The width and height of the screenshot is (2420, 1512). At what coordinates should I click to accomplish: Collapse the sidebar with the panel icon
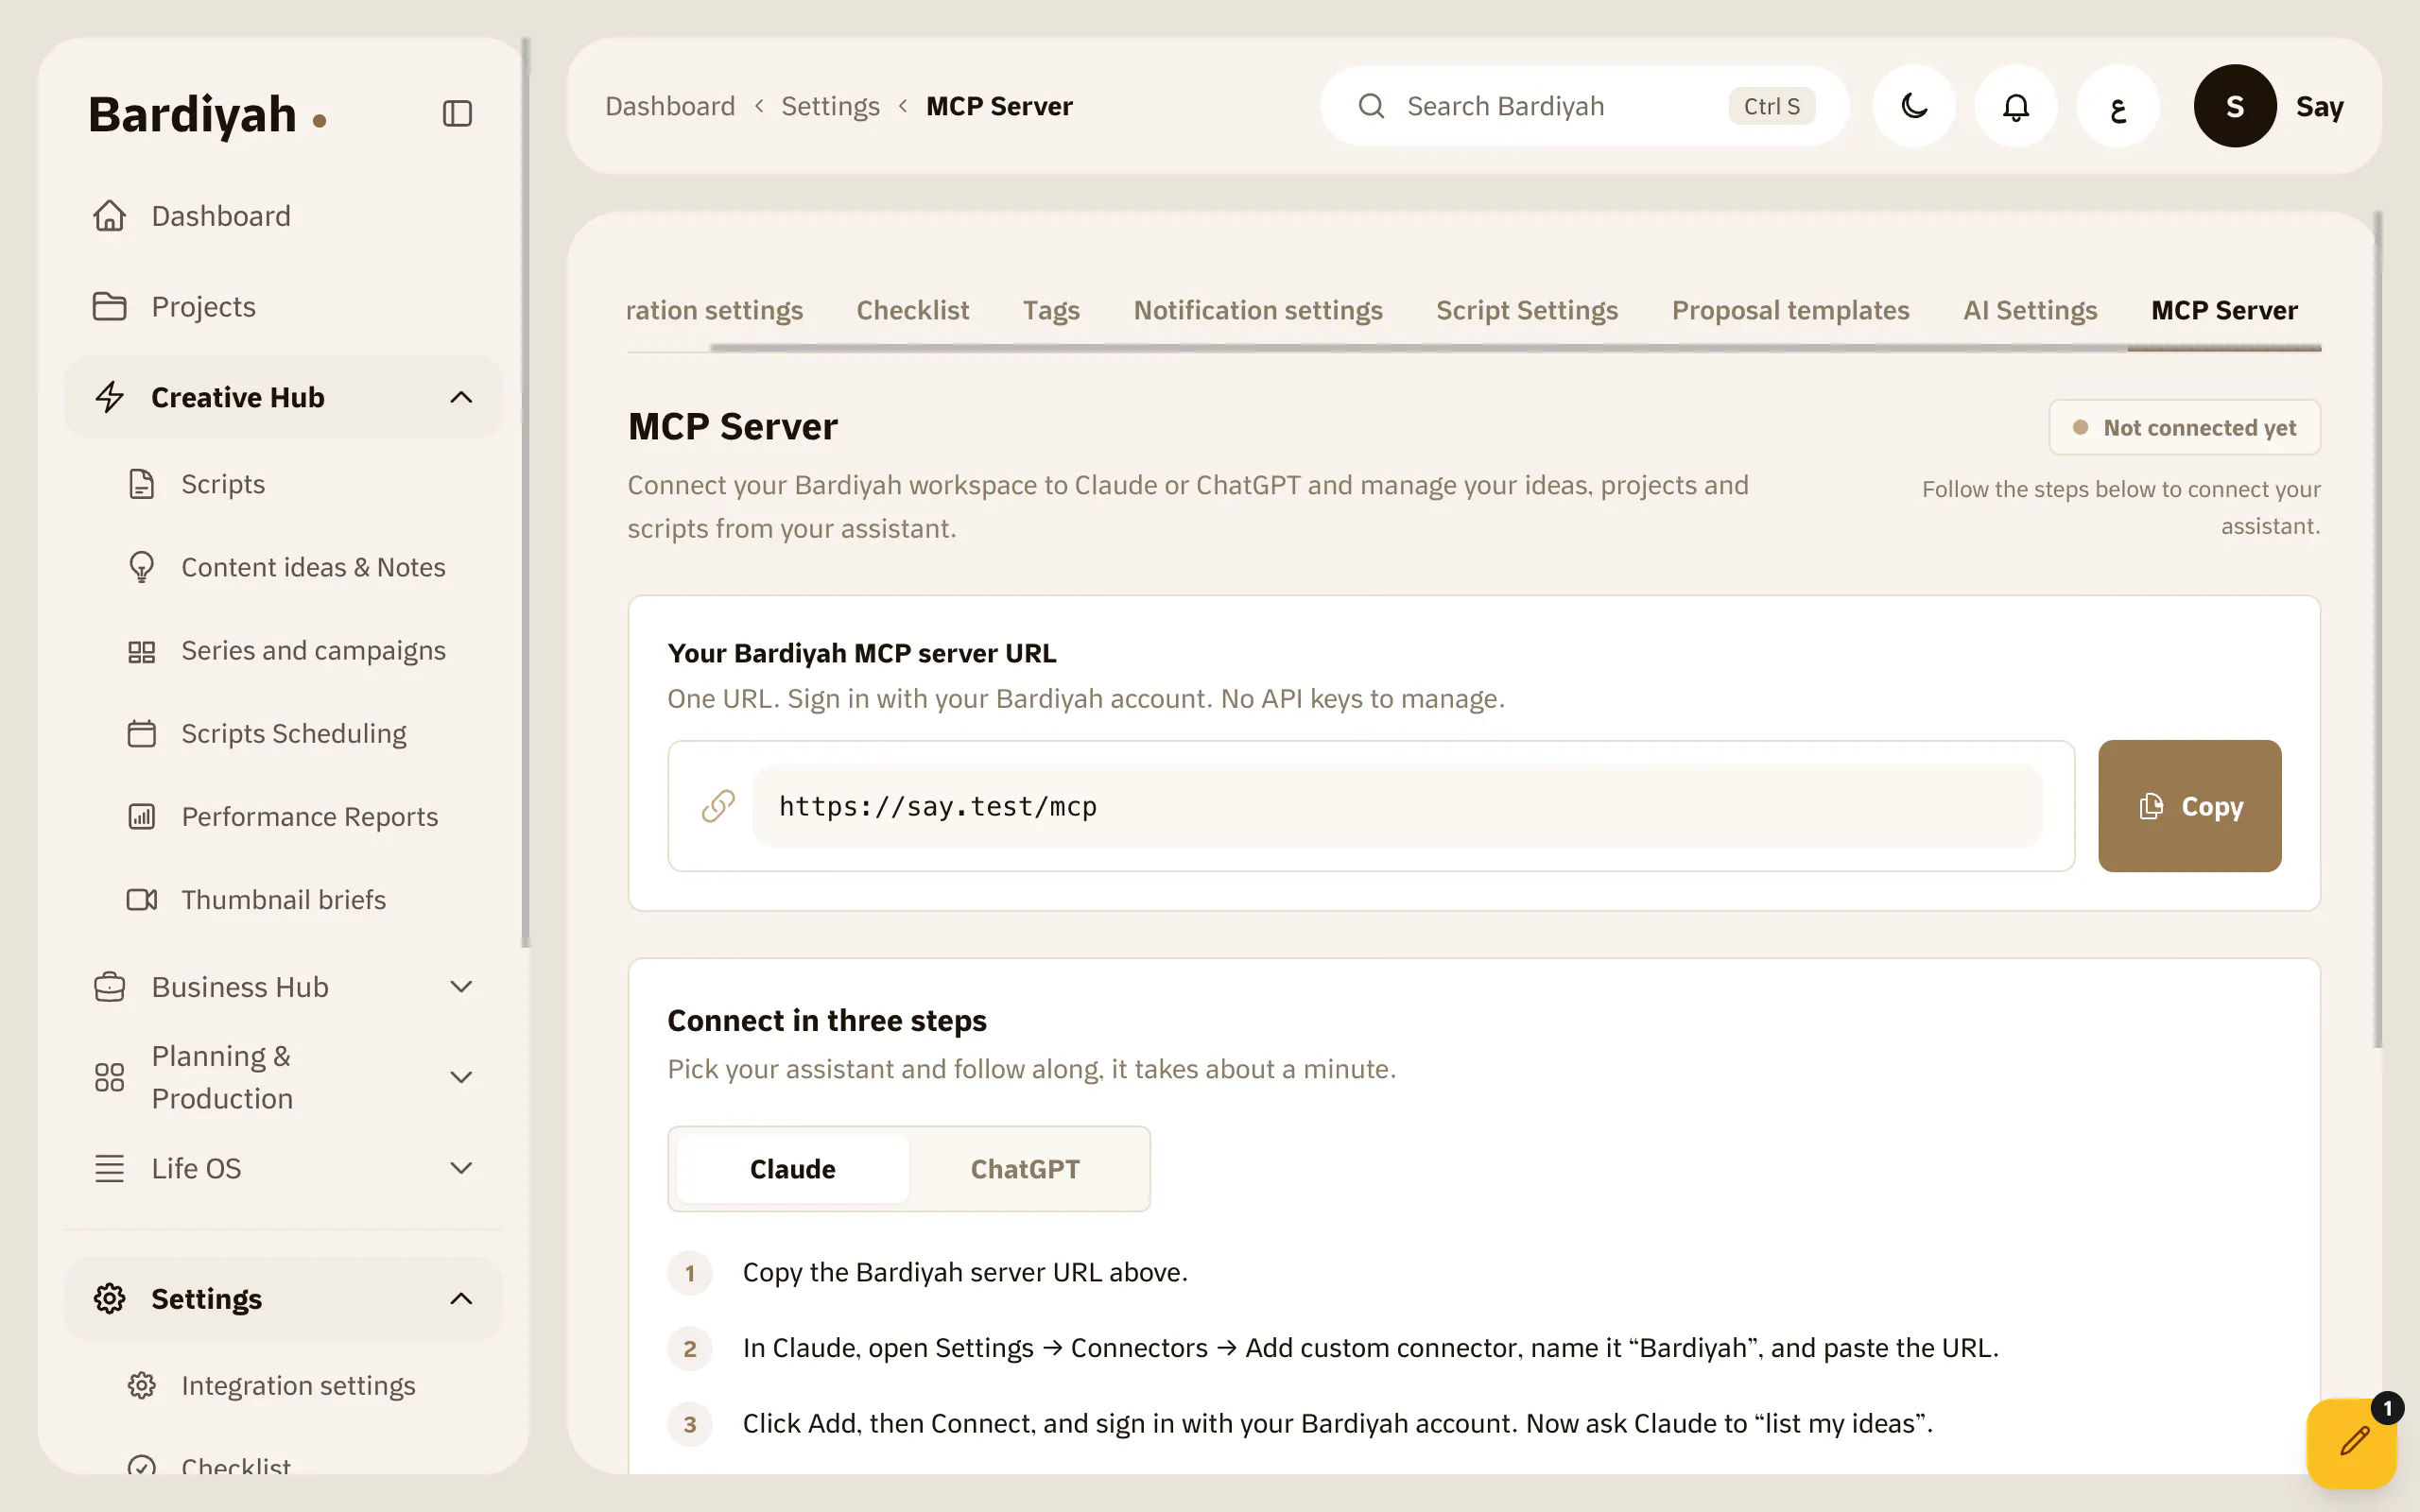(x=457, y=113)
